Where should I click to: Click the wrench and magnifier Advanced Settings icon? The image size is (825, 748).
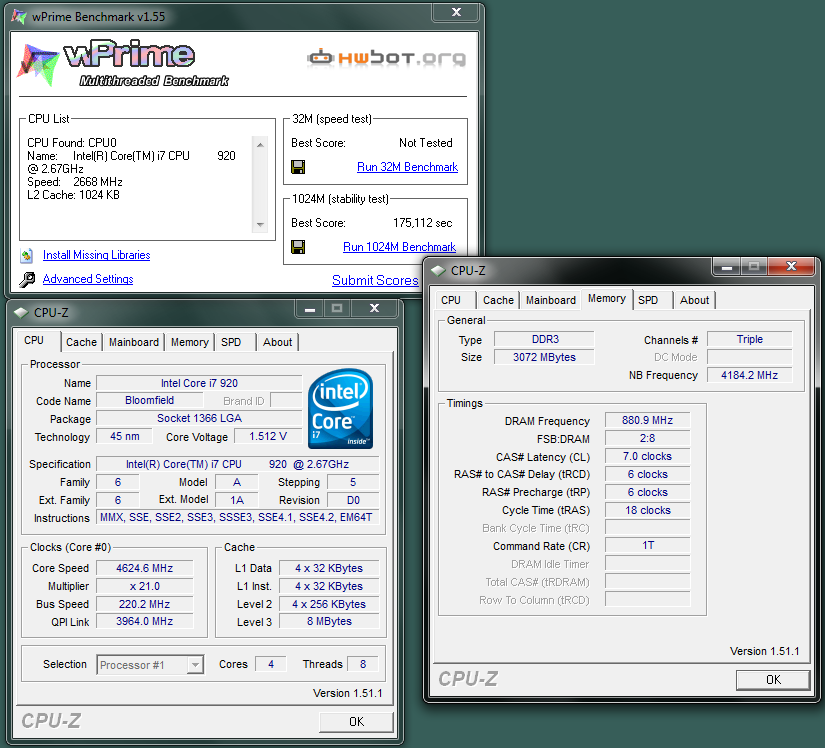tap(27, 279)
